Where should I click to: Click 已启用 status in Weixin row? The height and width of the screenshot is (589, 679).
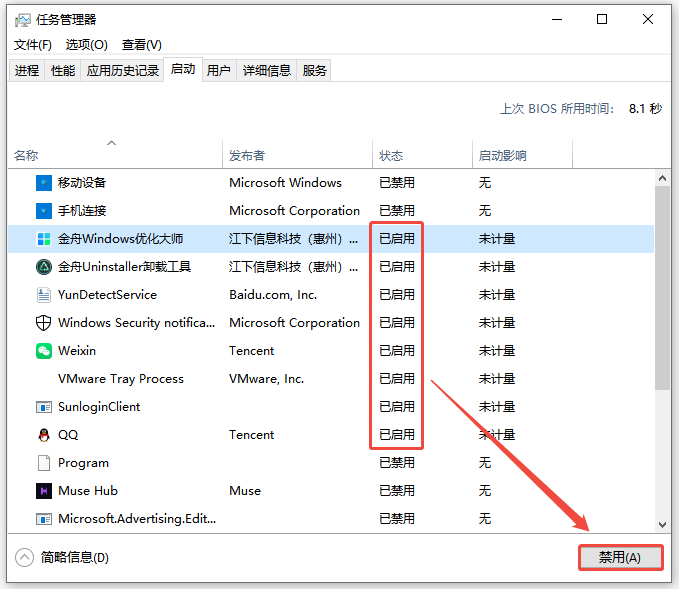coord(397,351)
